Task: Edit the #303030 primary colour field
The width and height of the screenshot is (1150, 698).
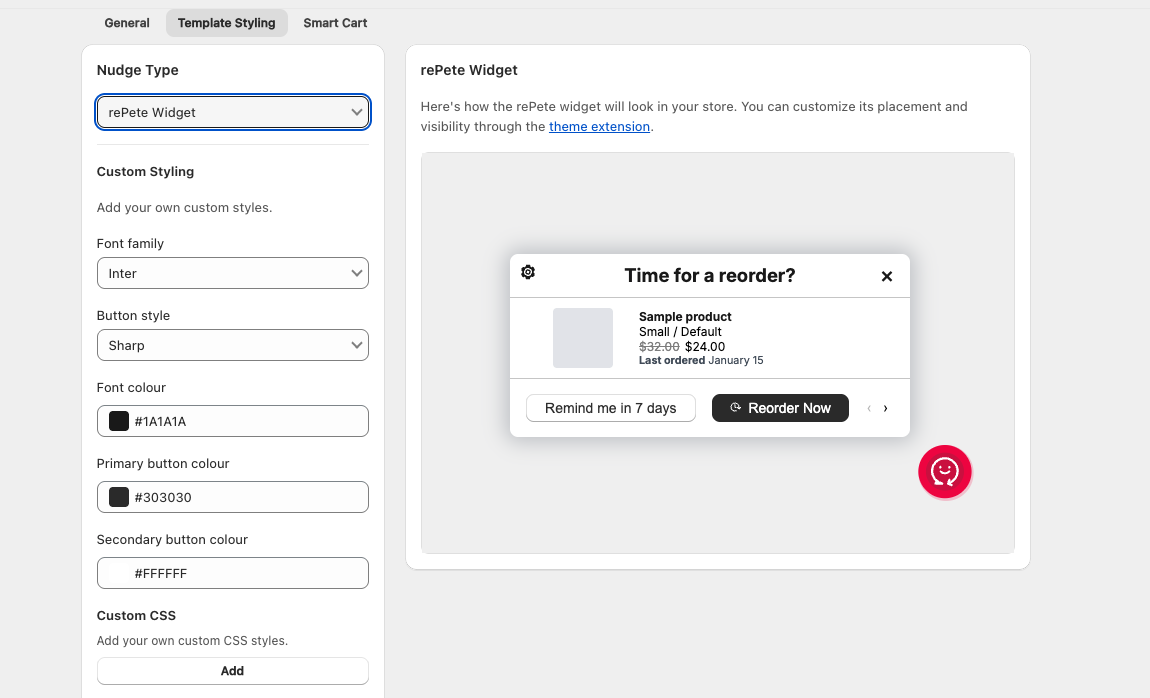Action: [232, 497]
